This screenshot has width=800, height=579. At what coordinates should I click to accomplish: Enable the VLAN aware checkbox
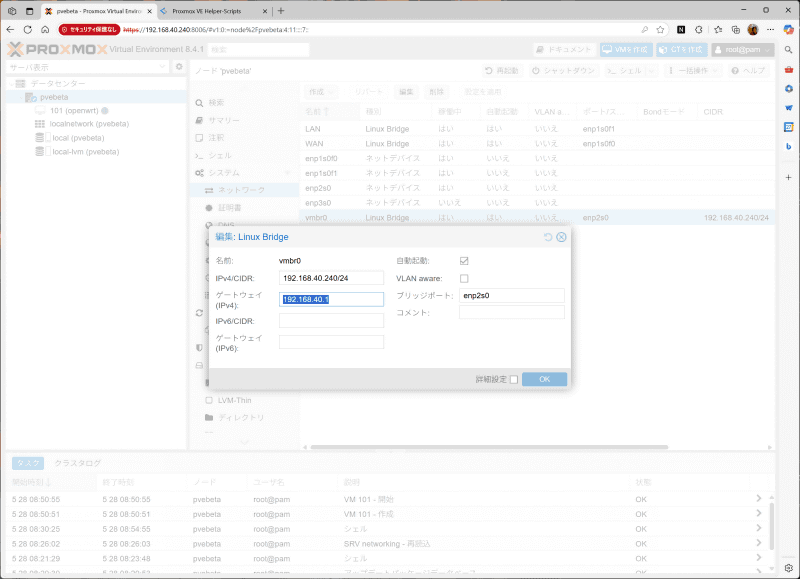click(464, 278)
